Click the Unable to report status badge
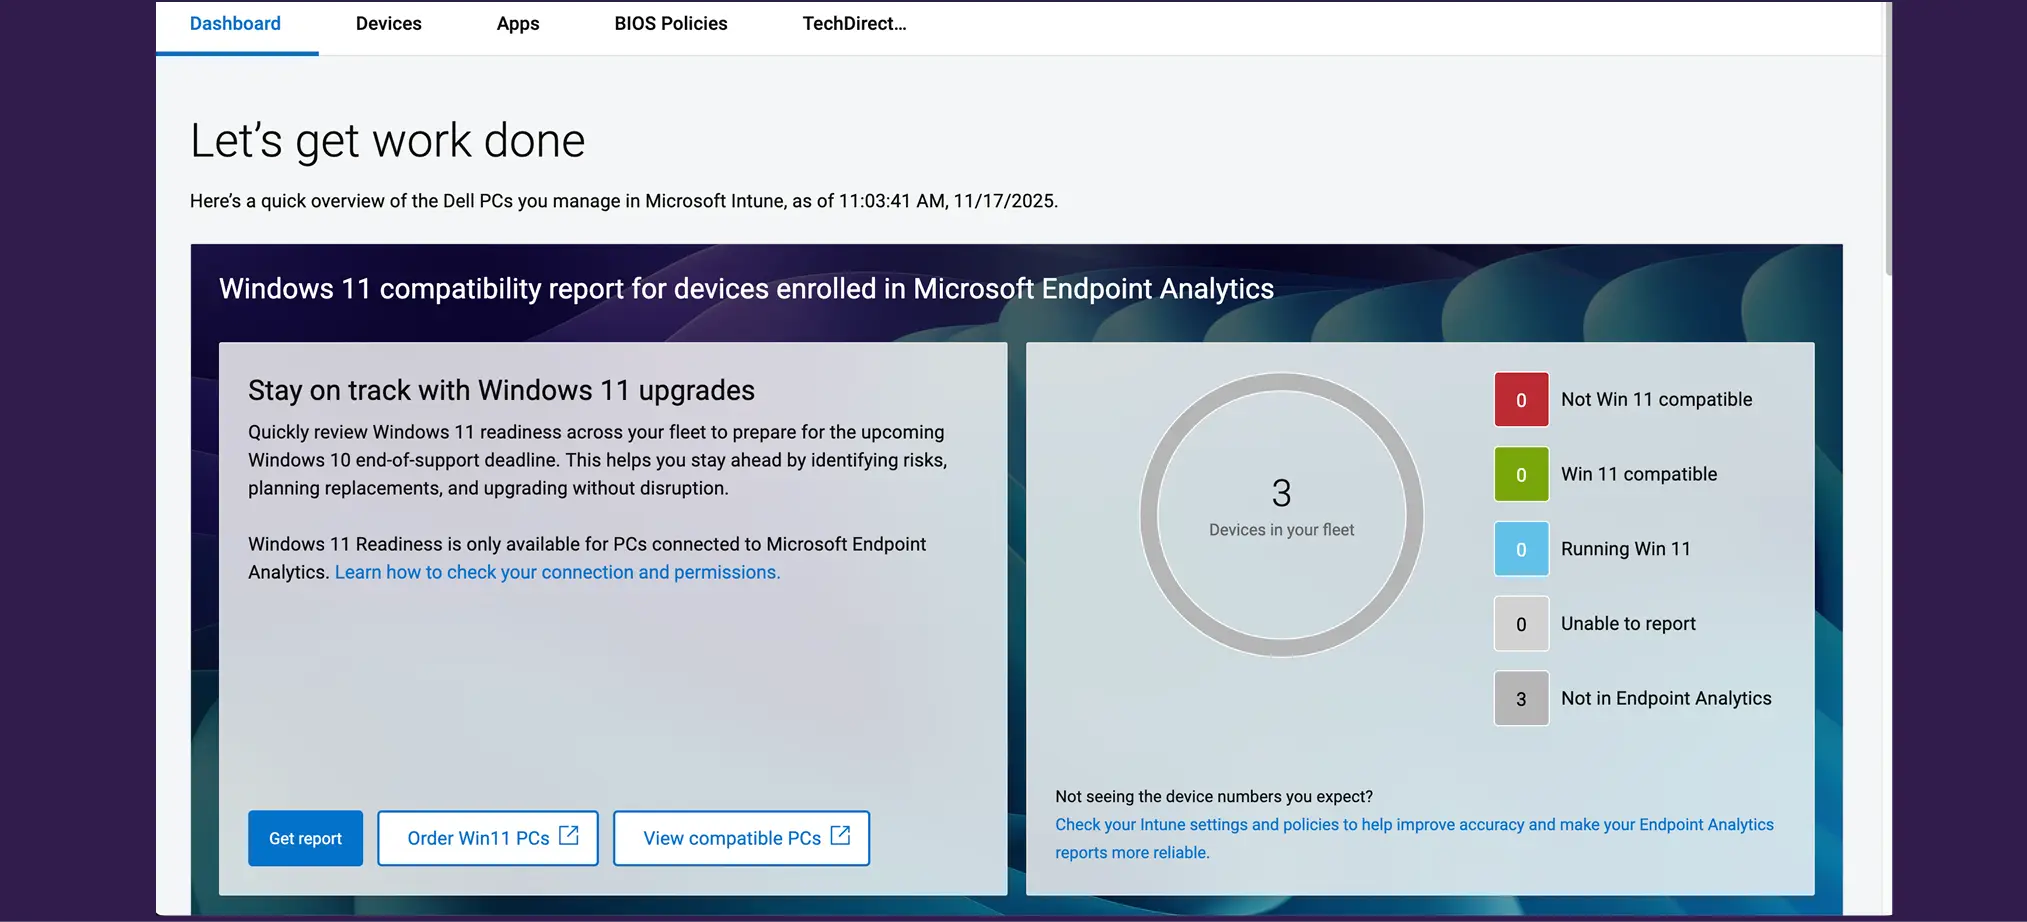This screenshot has height=922, width=2027. click(1521, 623)
